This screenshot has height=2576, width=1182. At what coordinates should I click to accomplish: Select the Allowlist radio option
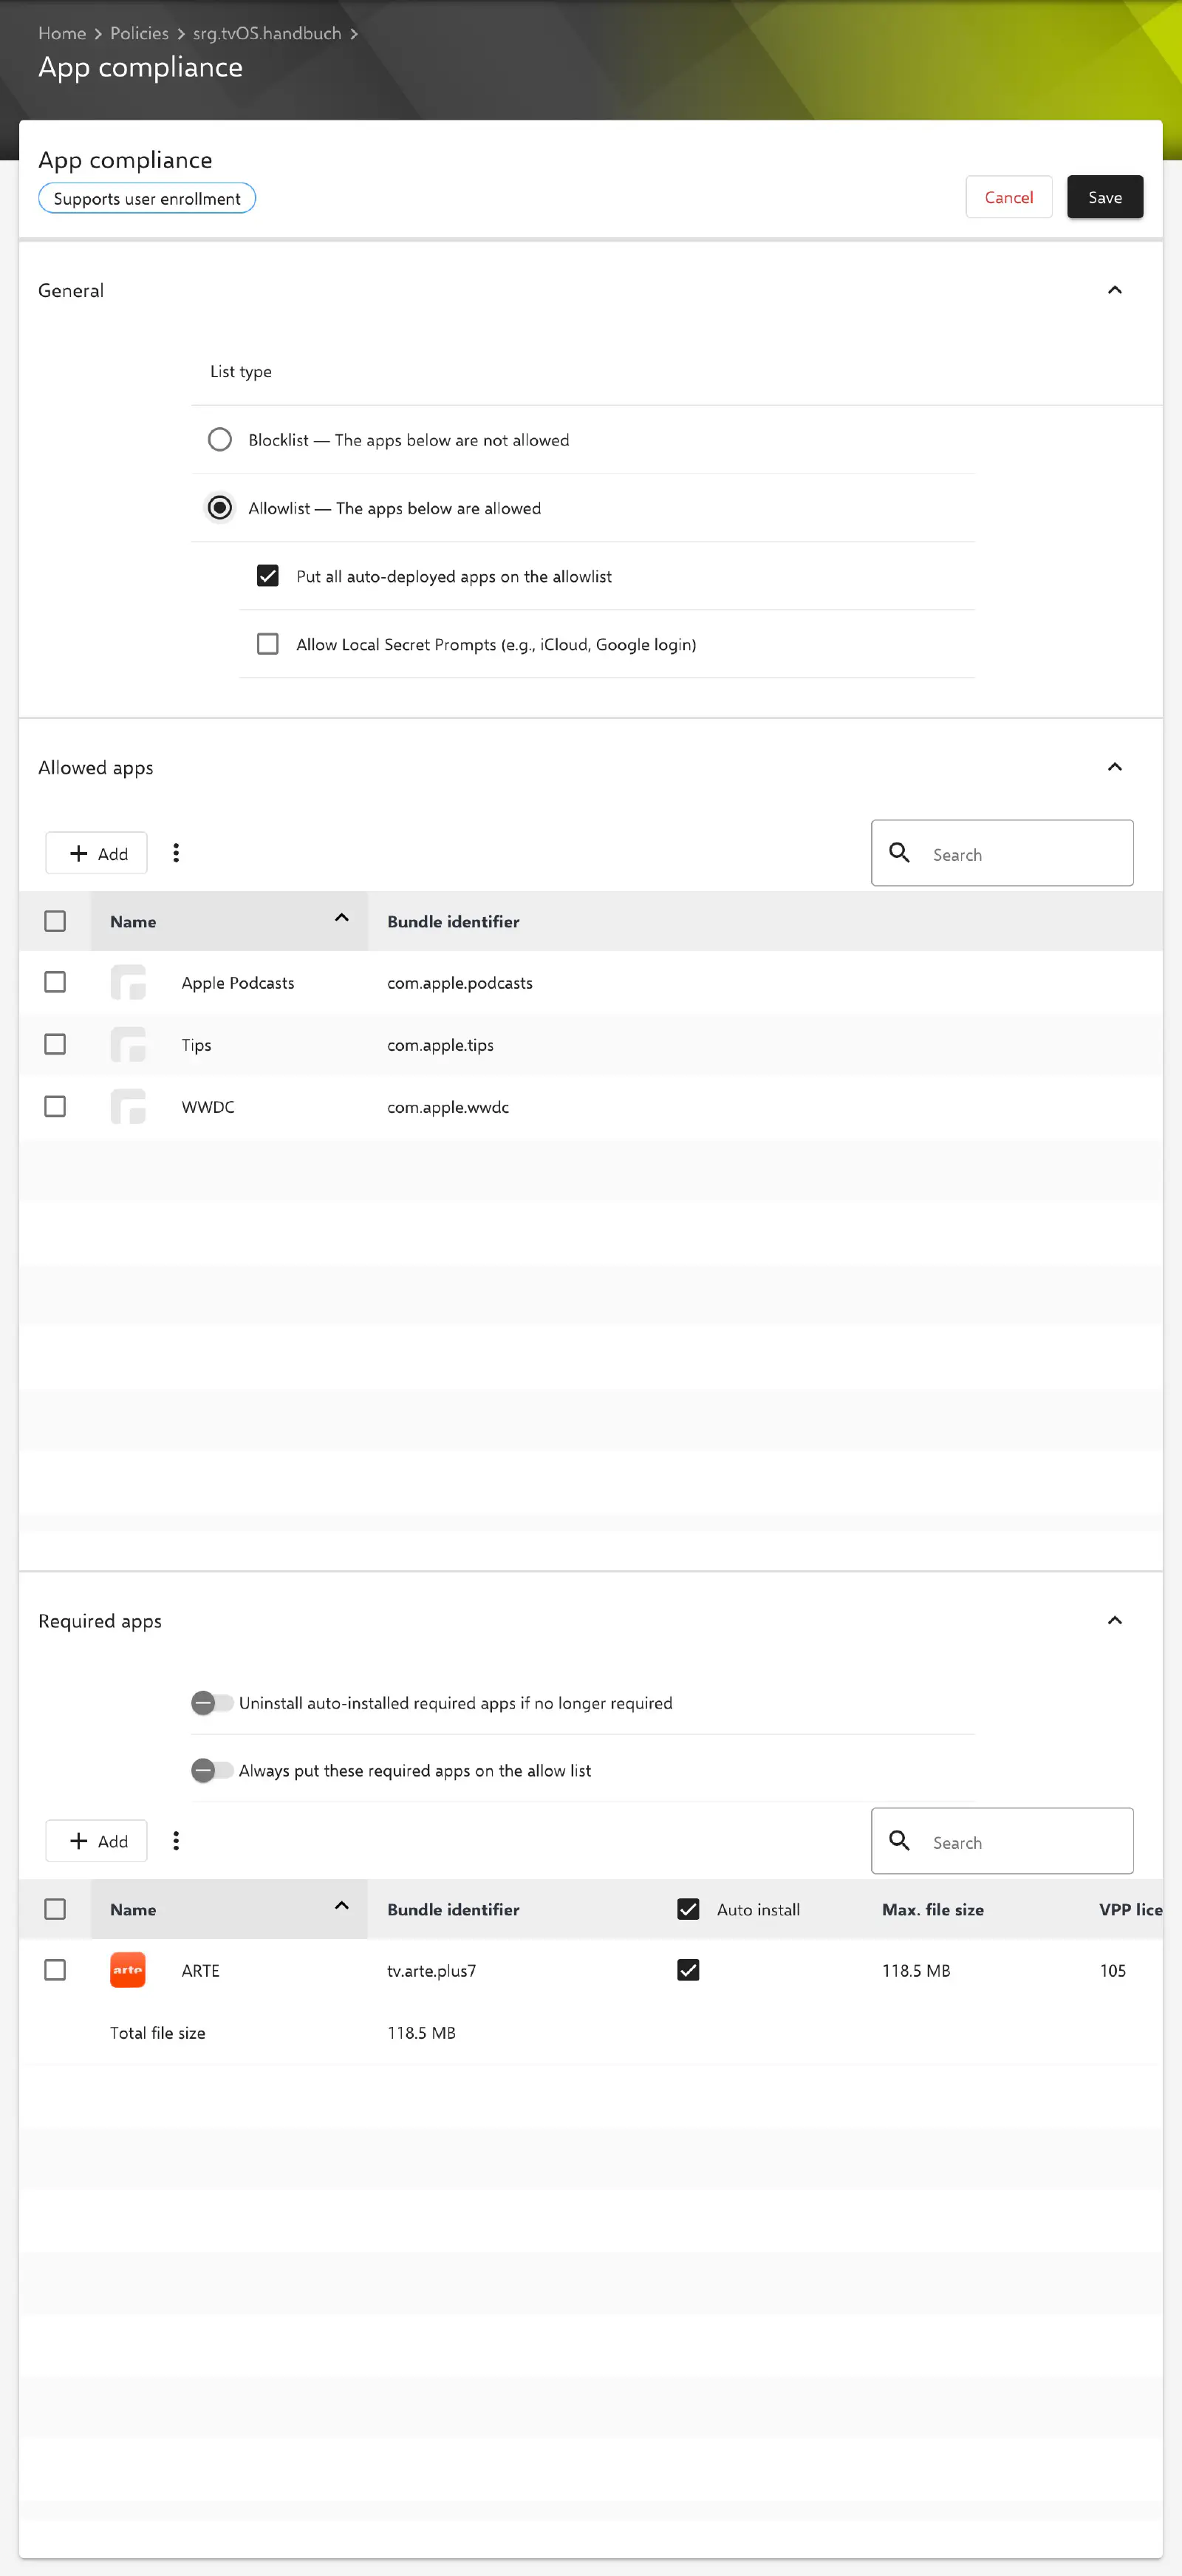pyautogui.click(x=219, y=507)
